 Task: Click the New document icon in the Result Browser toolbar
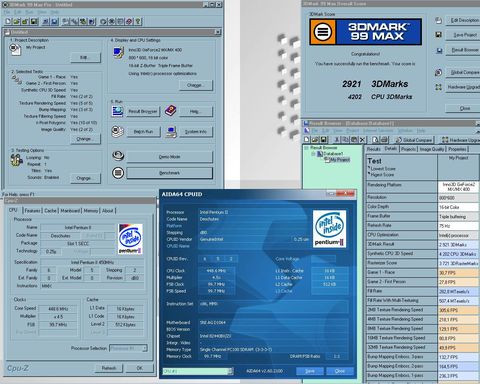[x=307, y=139]
